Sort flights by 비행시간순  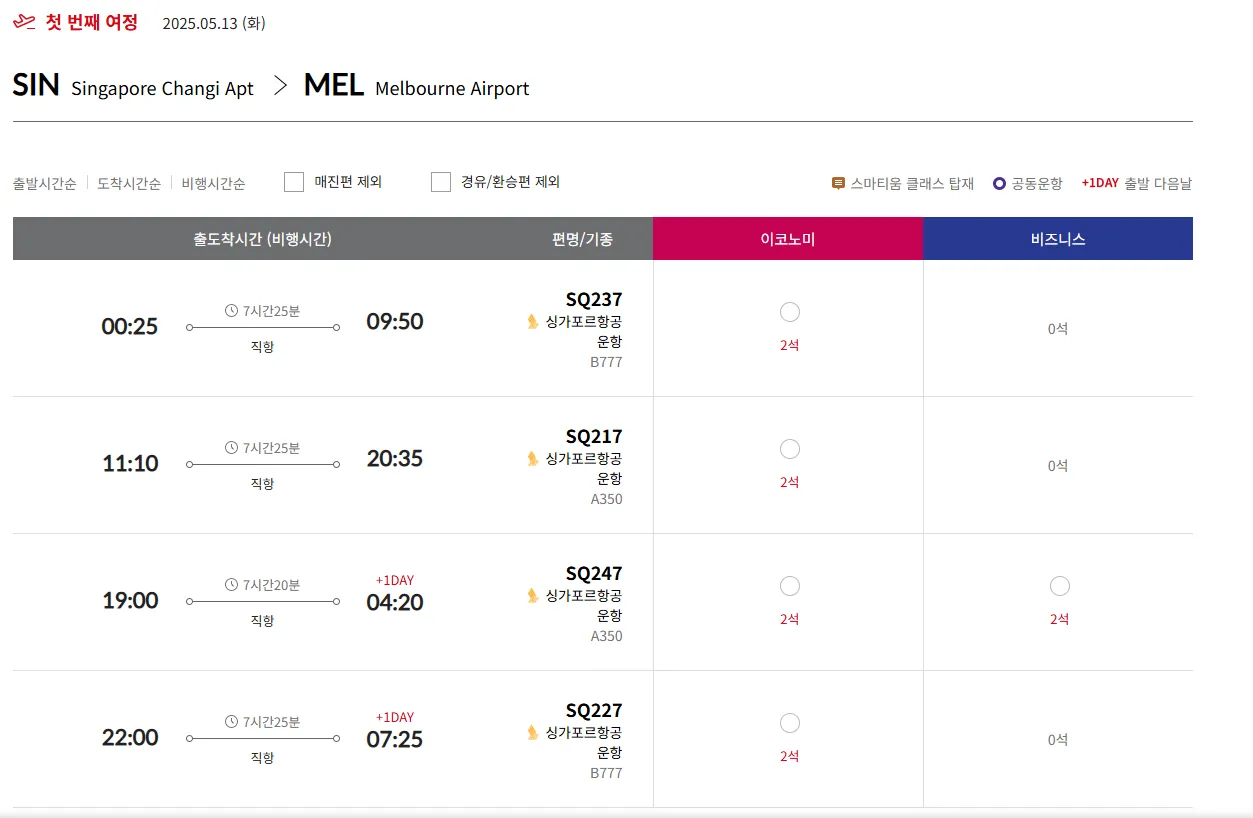[x=213, y=183]
